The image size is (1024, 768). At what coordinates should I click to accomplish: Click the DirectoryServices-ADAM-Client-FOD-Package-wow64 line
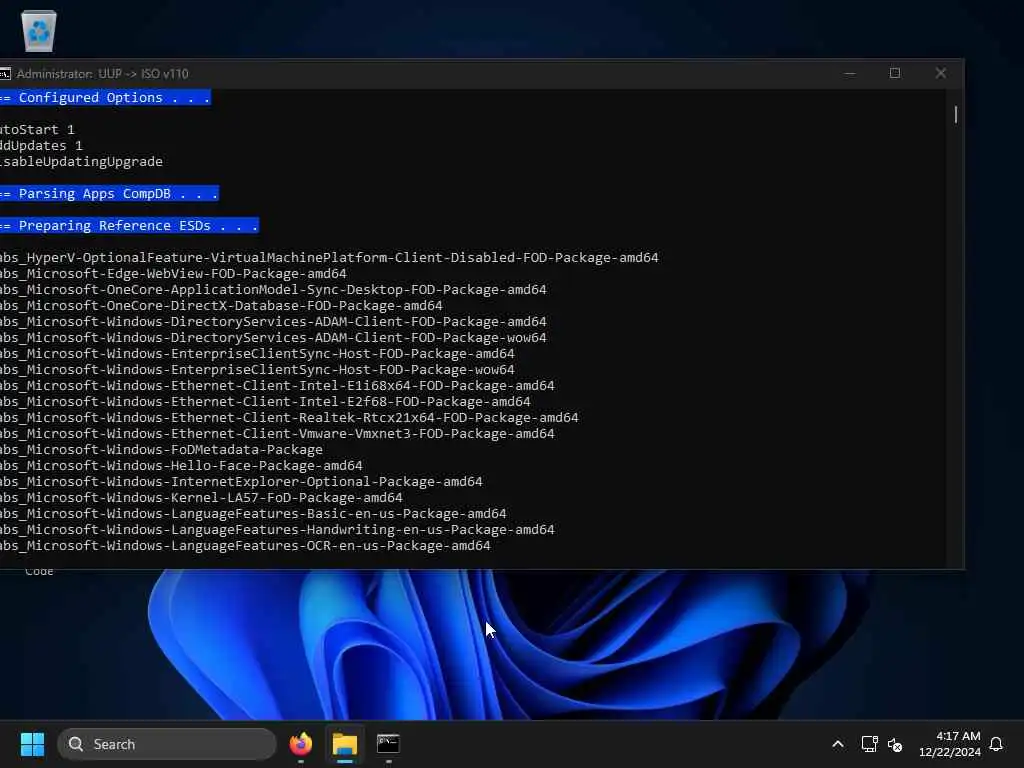273,338
